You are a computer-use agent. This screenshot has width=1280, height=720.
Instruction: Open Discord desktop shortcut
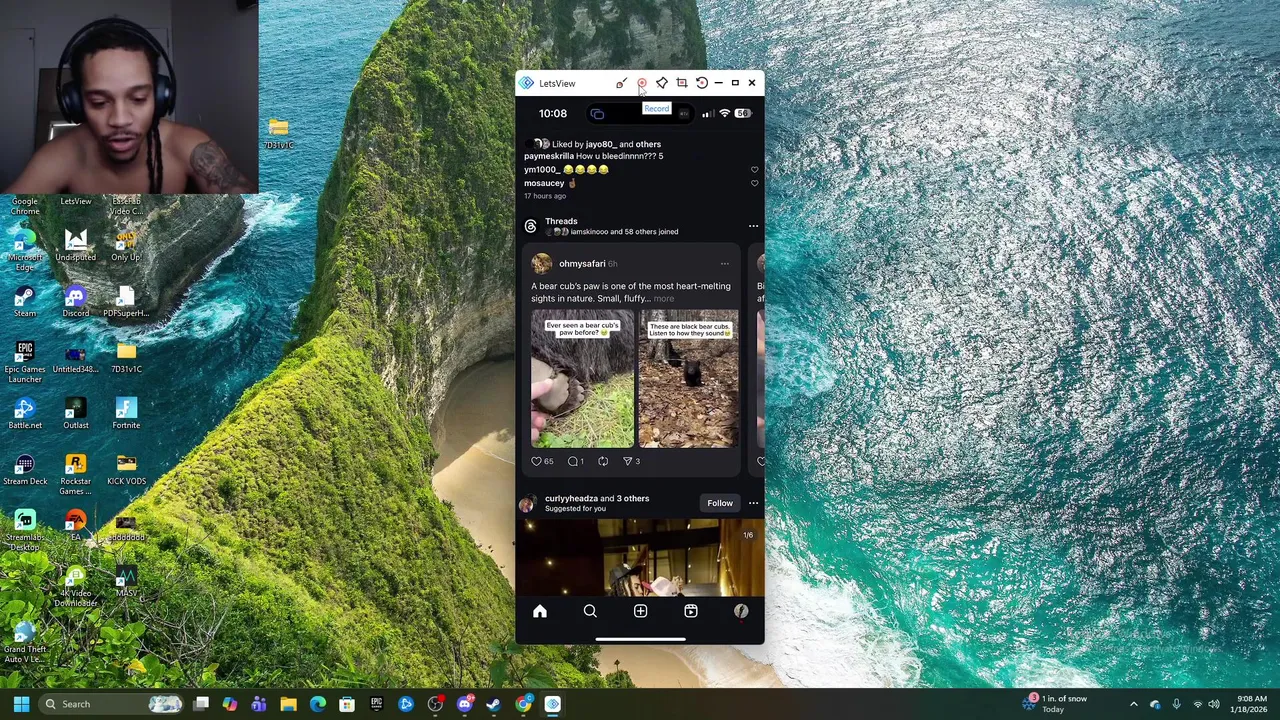pyautogui.click(x=75, y=301)
